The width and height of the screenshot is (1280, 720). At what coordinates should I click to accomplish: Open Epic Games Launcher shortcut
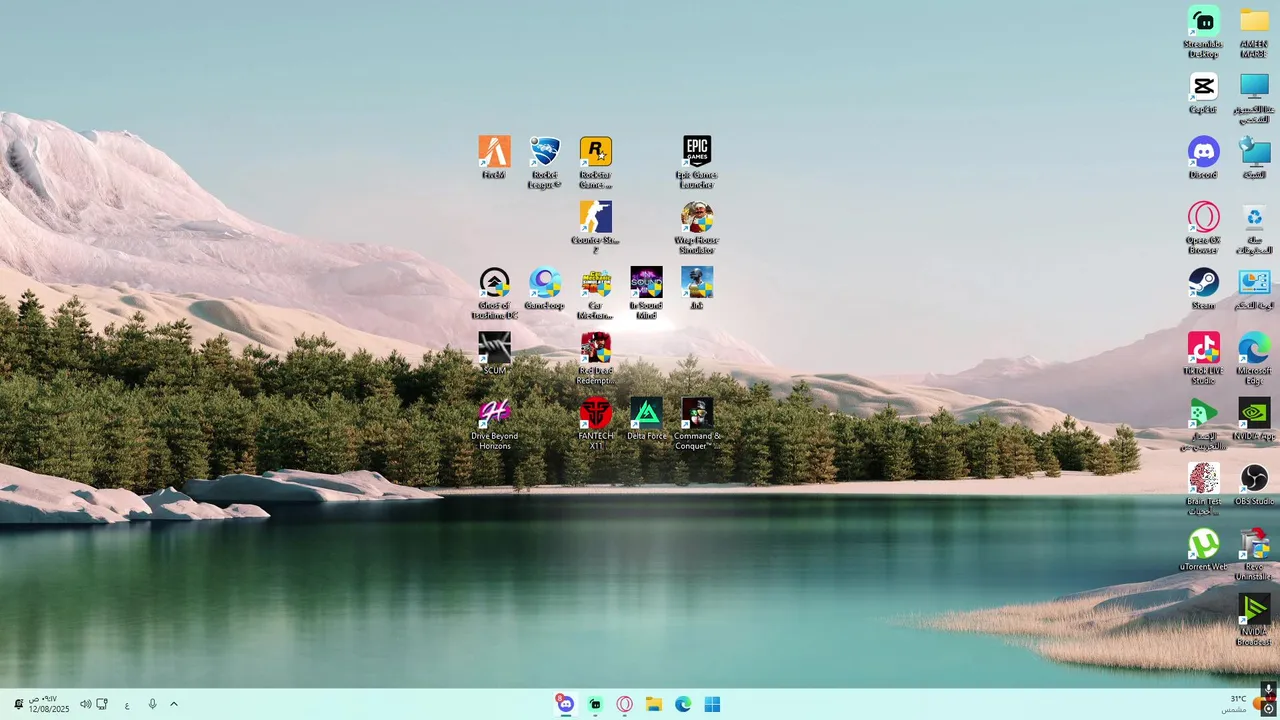point(697,162)
